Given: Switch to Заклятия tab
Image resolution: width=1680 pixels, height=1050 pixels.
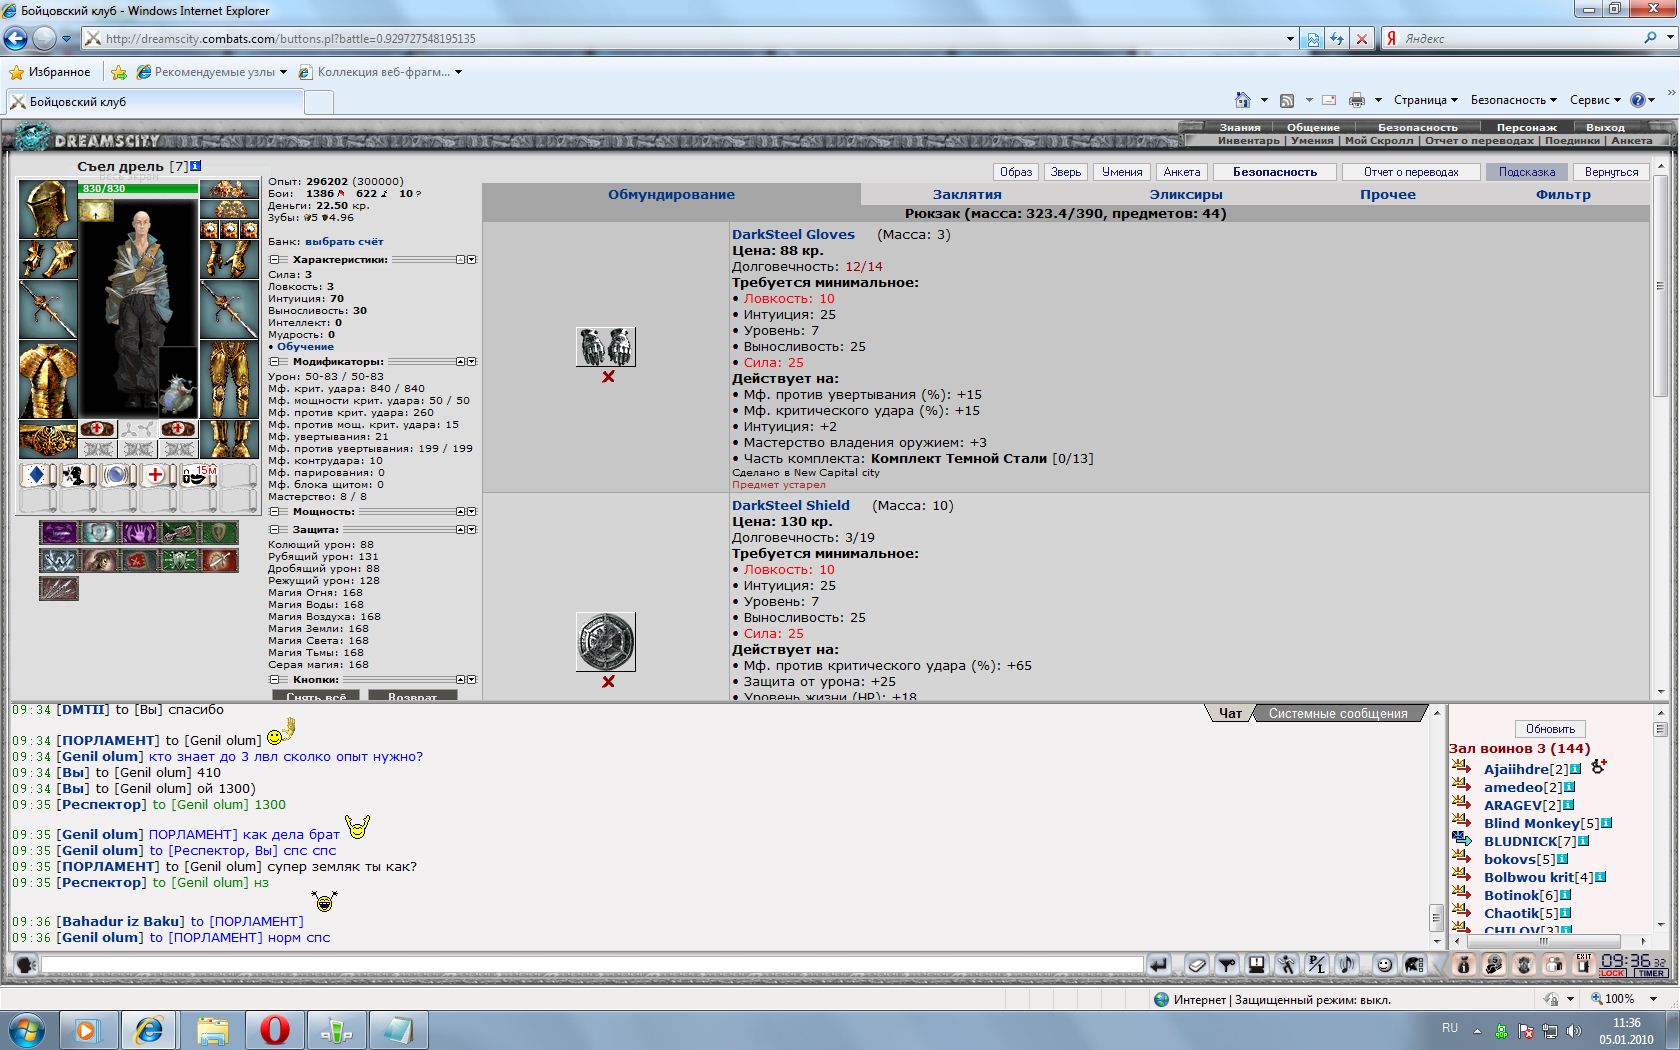Looking at the screenshot, I should (967, 194).
